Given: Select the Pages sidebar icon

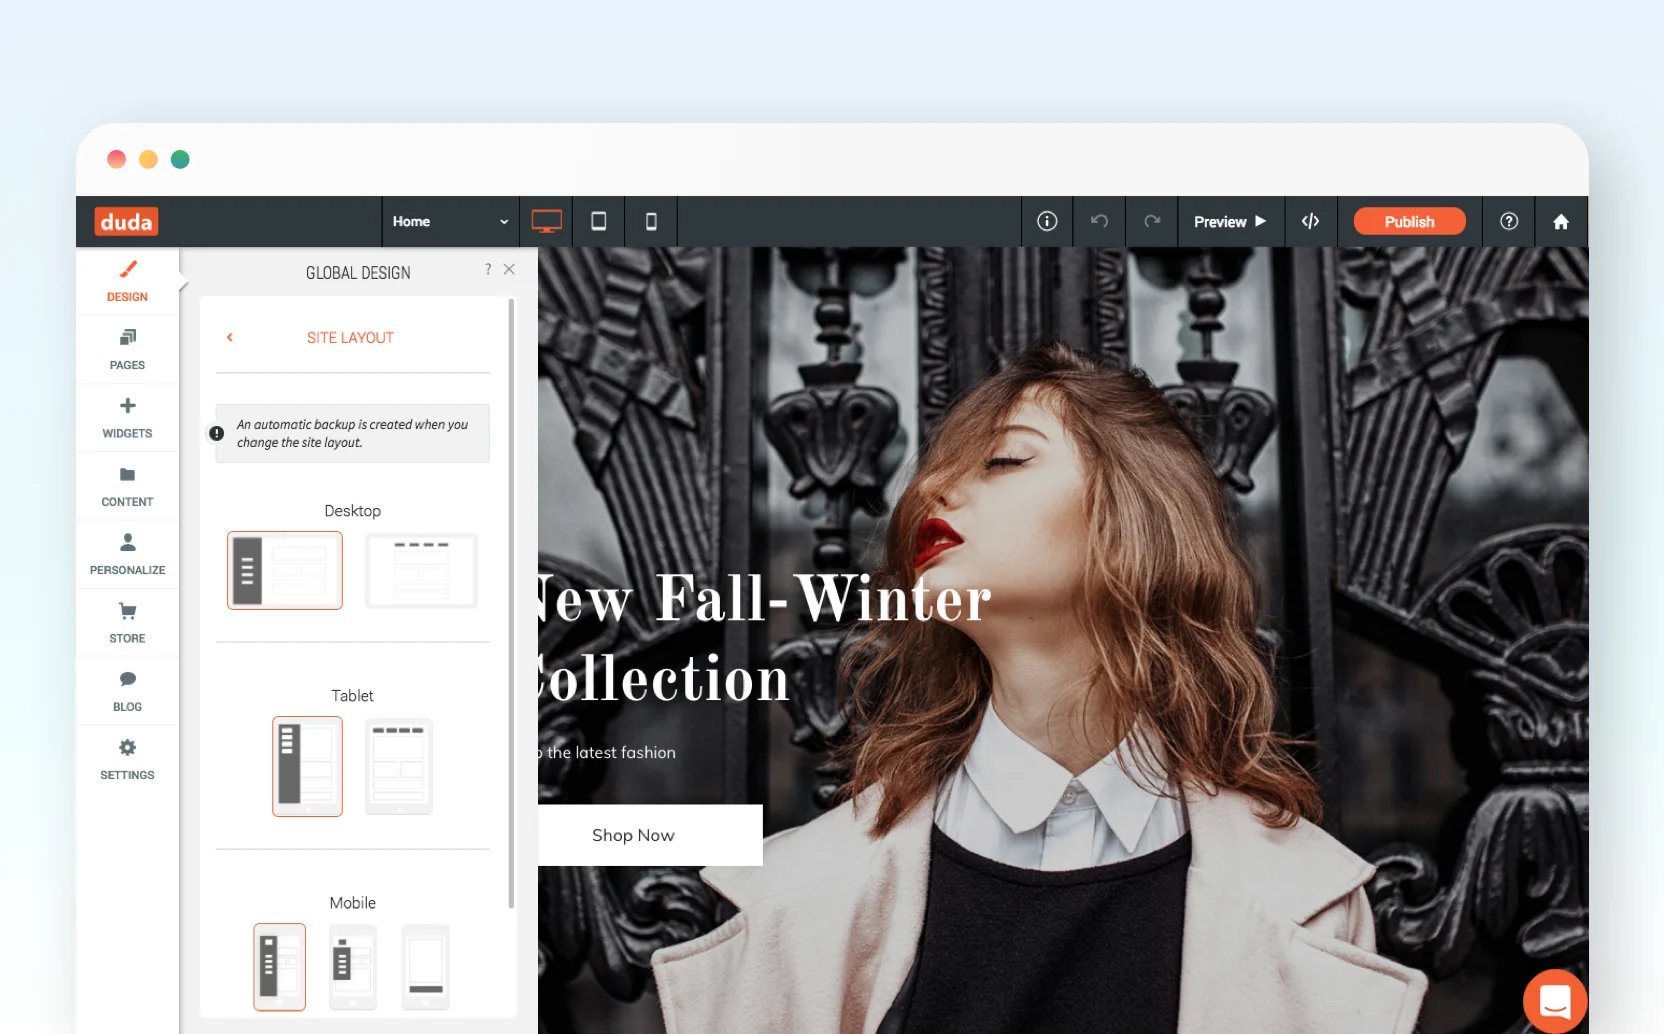Looking at the screenshot, I should (x=127, y=349).
